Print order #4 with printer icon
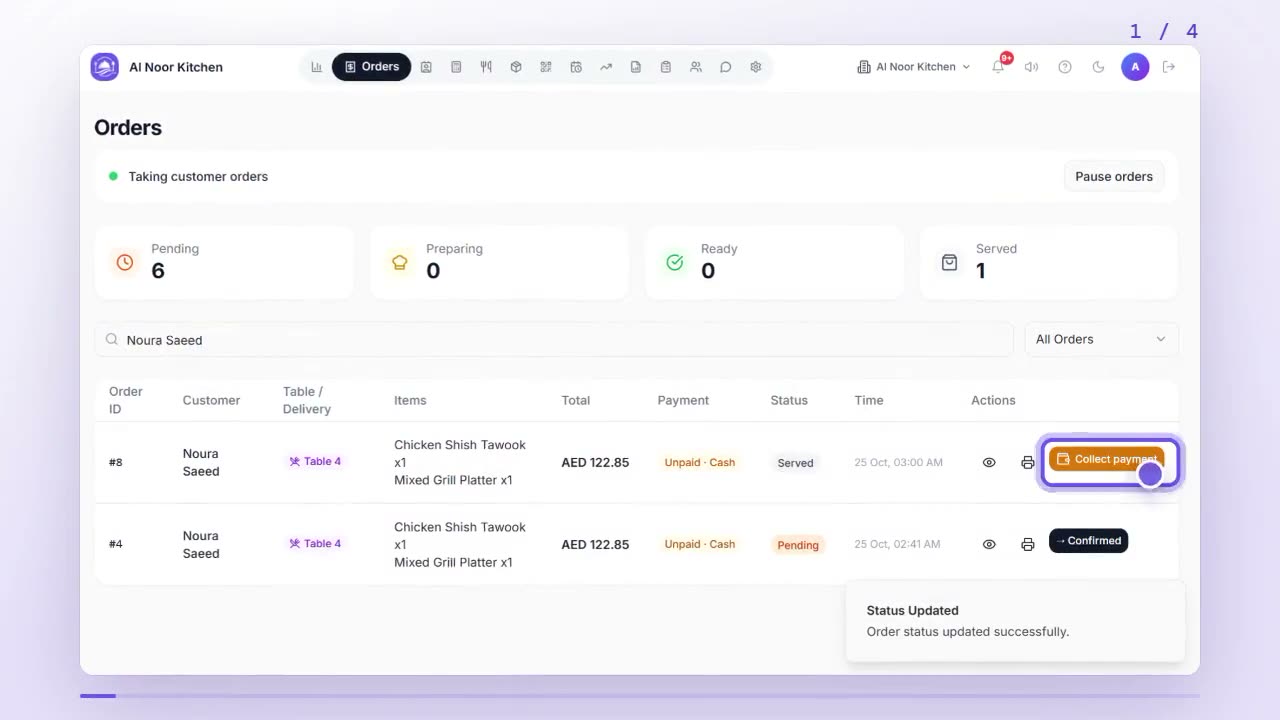The image size is (1280, 720). pyautogui.click(x=1027, y=545)
